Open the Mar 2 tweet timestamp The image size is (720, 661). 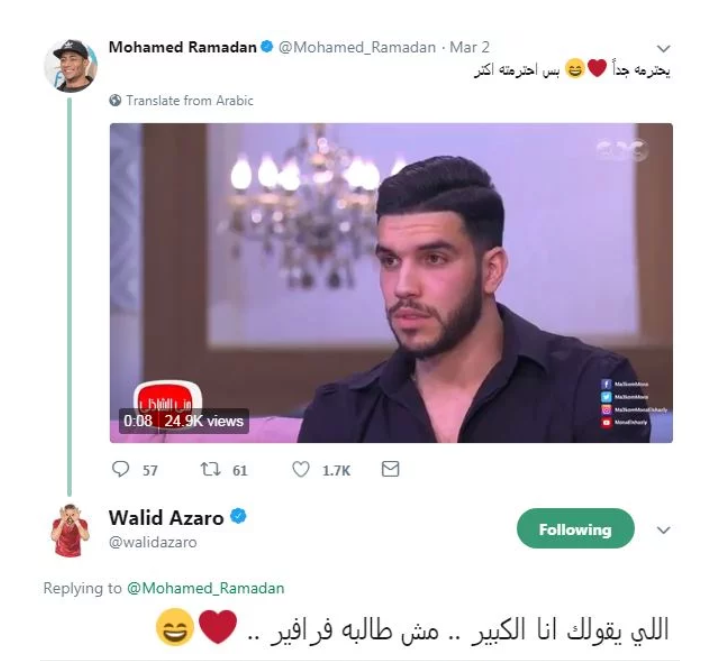[469, 47]
